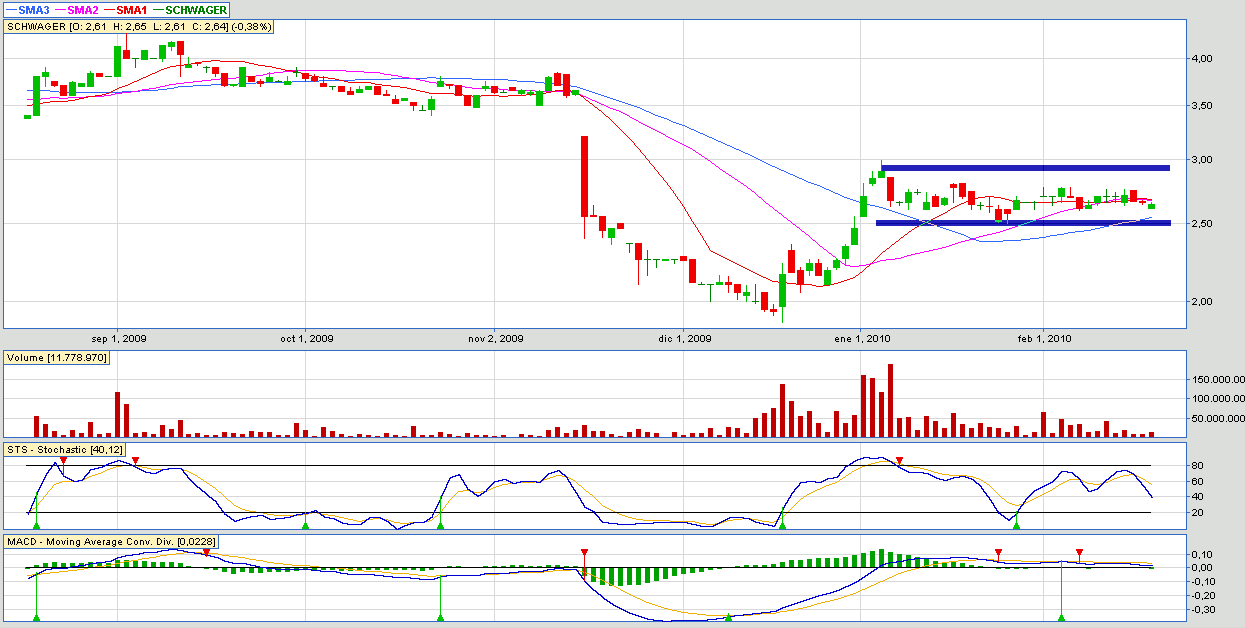The height and width of the screenshot is (628, 1245).
Task: Click the 'feb 1, 2010' date axis label
Action: tap(1044, 339)
